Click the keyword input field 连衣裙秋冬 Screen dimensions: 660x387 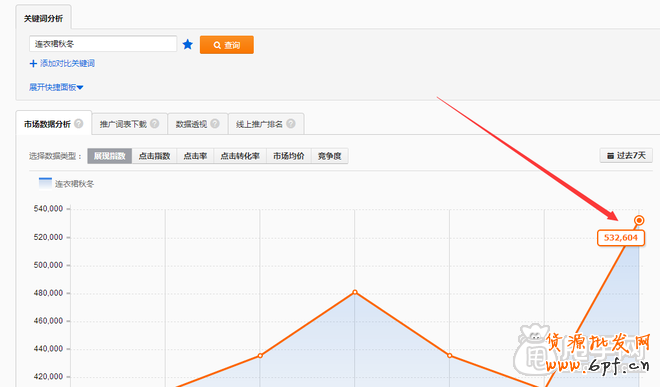[103, 44]
